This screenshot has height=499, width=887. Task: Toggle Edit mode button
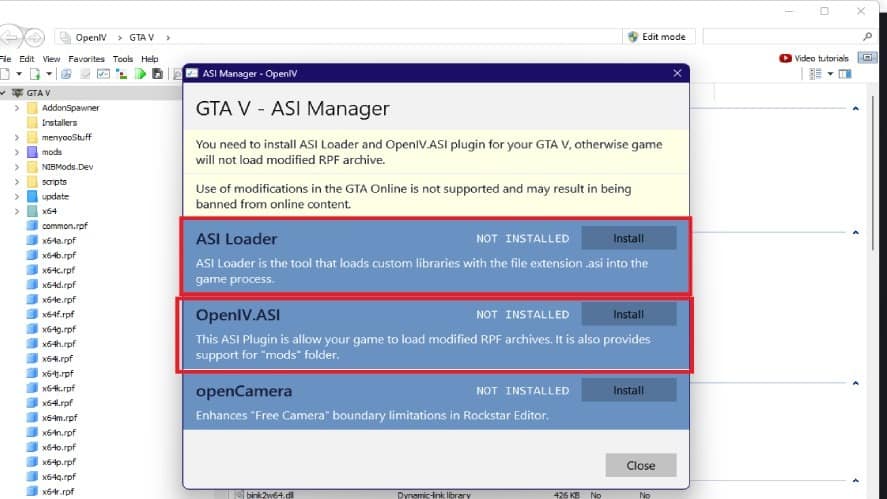click(x=658, y=37)
